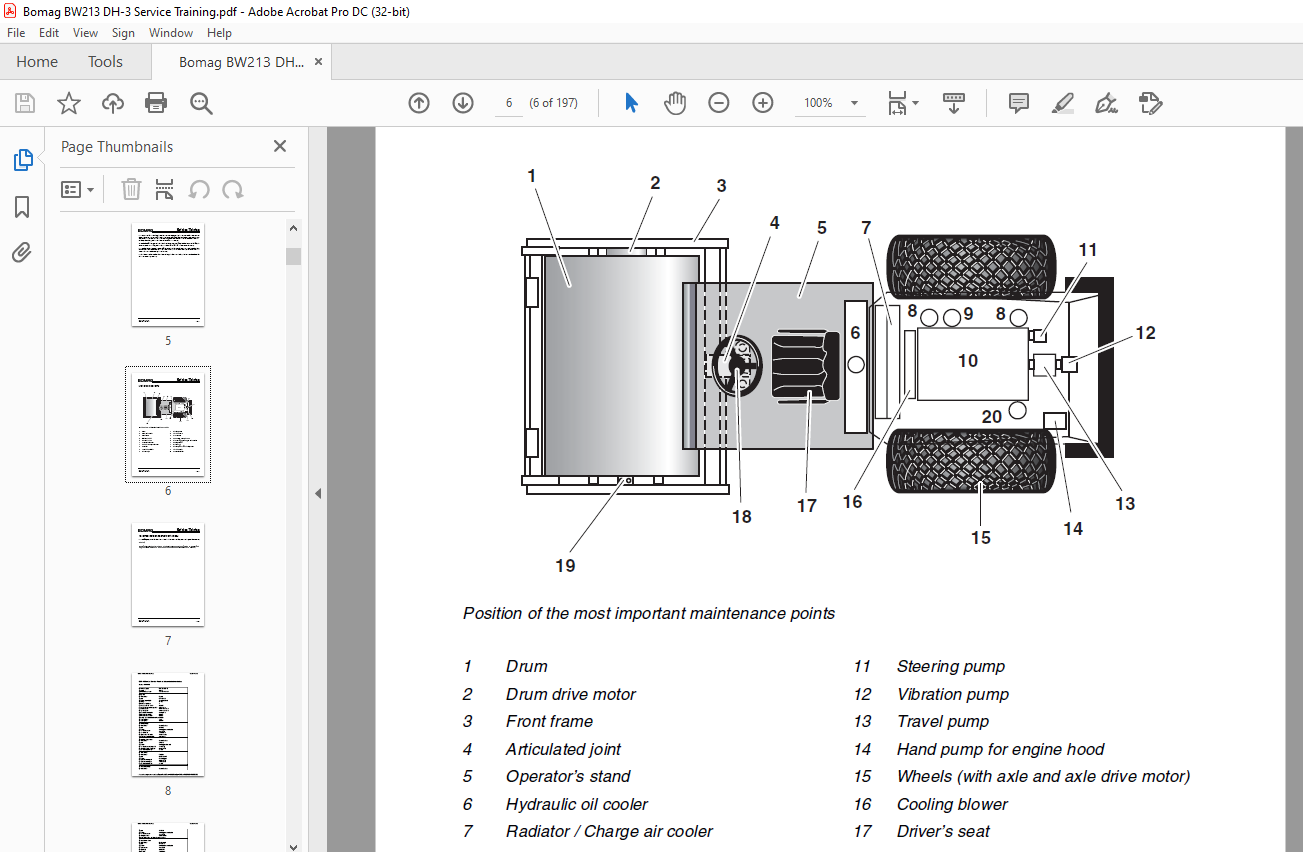The height and width of the screenshot is (852, 1303).
Task: Enable scrolling mode via the keyboard-arrow icon
Action: pyautogui.click(x=953, y=103)
